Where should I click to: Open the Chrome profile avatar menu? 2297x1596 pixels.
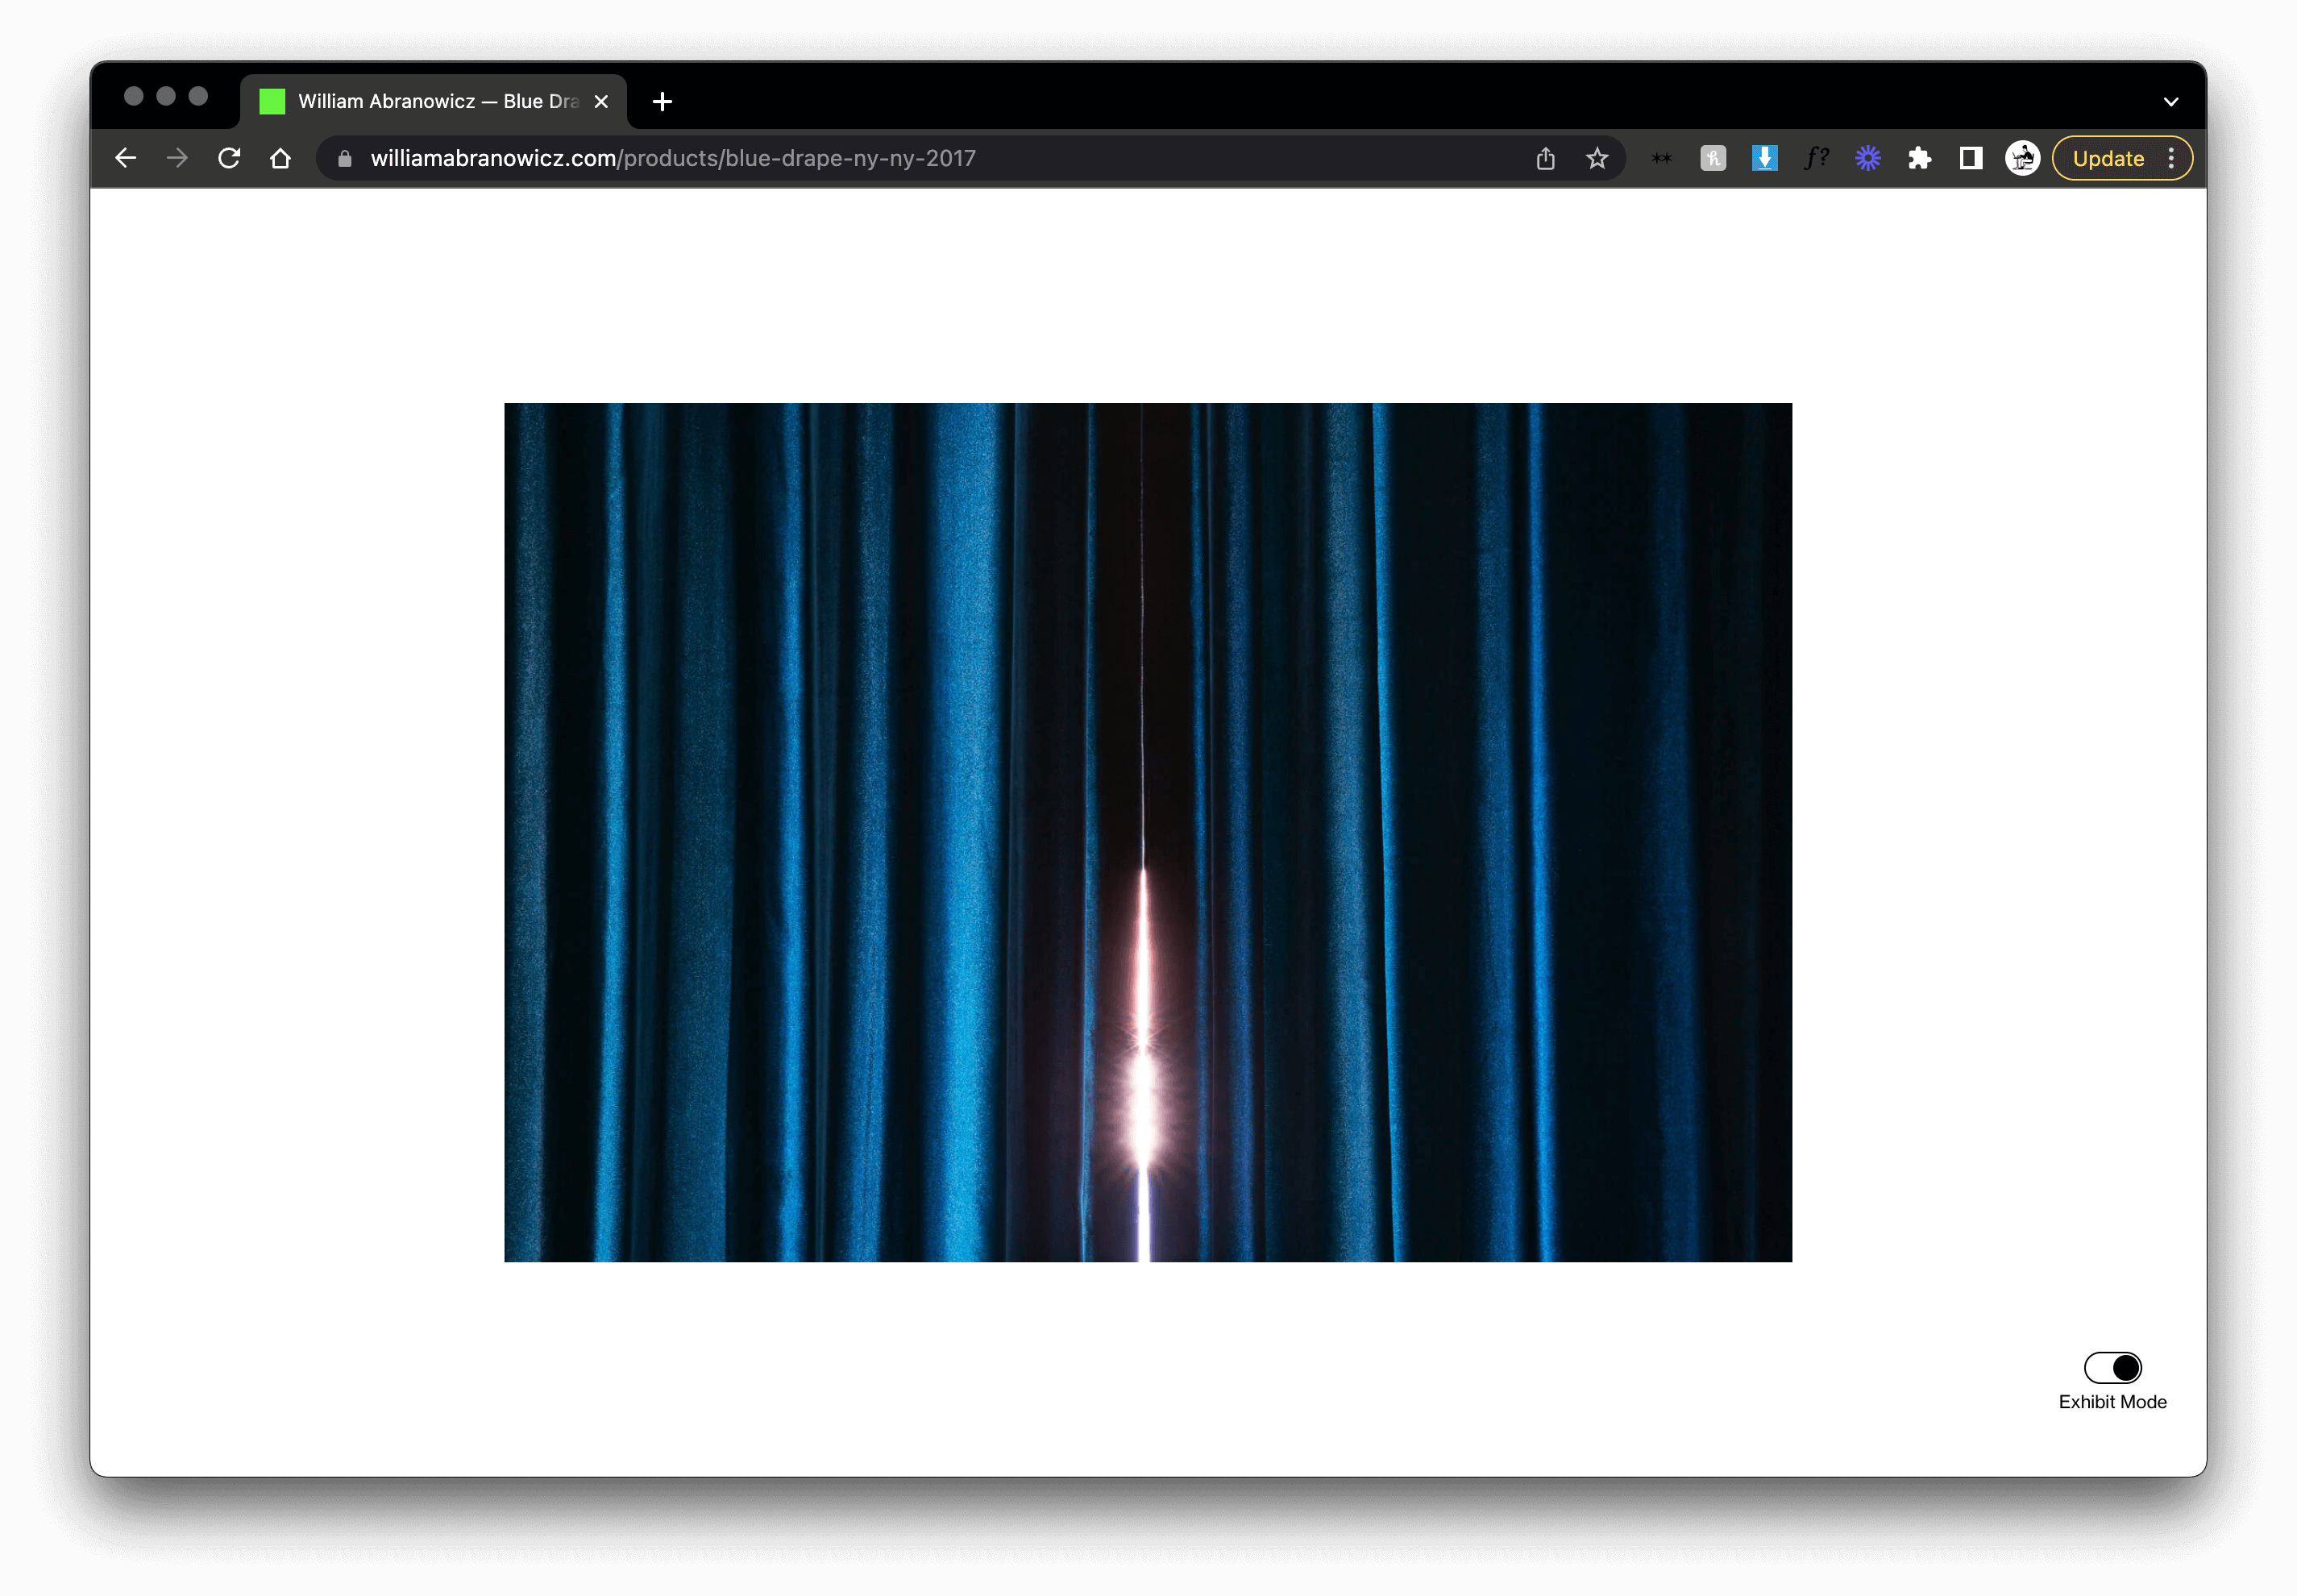point(2022,158)
